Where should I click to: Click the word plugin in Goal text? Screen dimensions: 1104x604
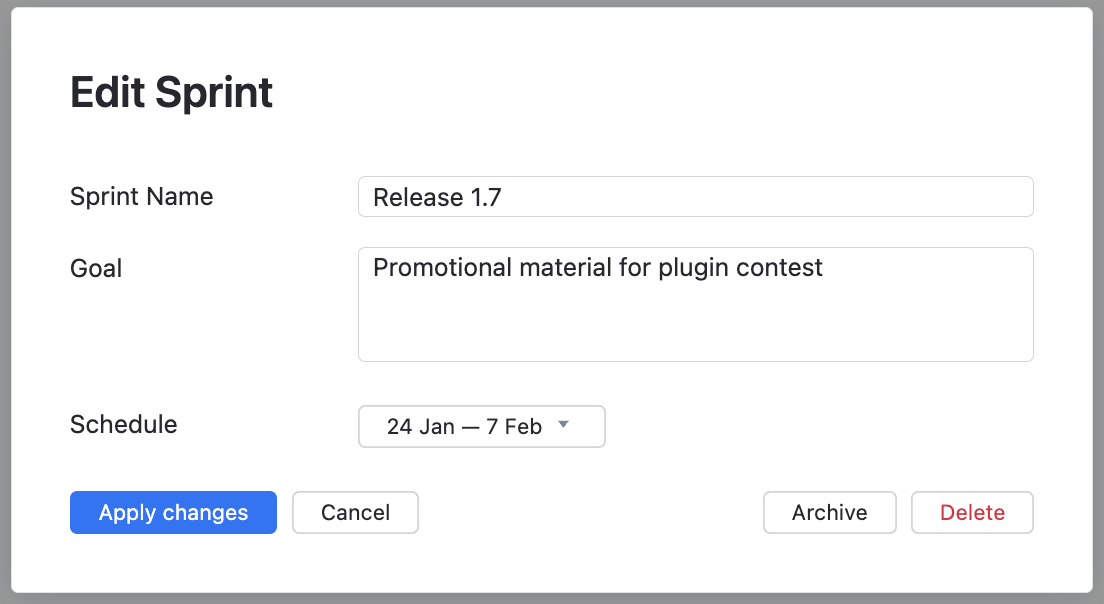pos(693,268)
